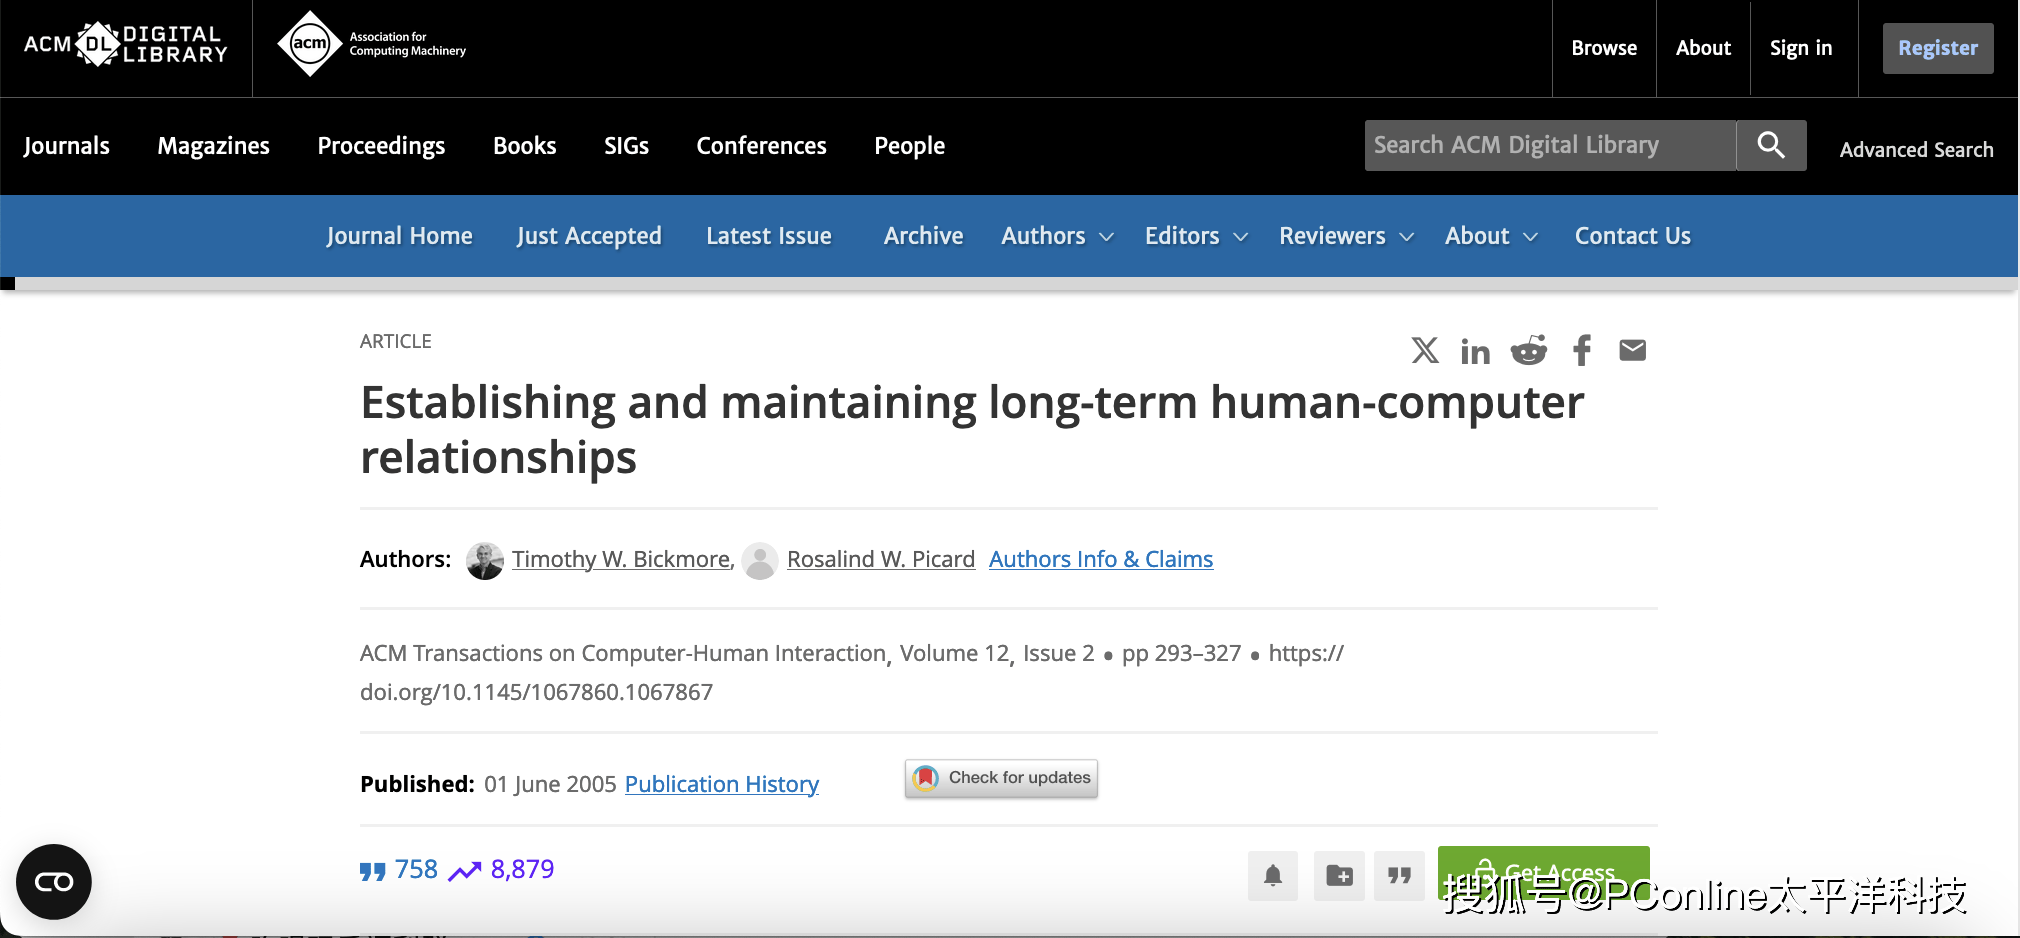The height and width of the screenshot is (938, 2020).
Task: Open Timothy W. Bickmore author profile
Action: click(x=621, y=559)
